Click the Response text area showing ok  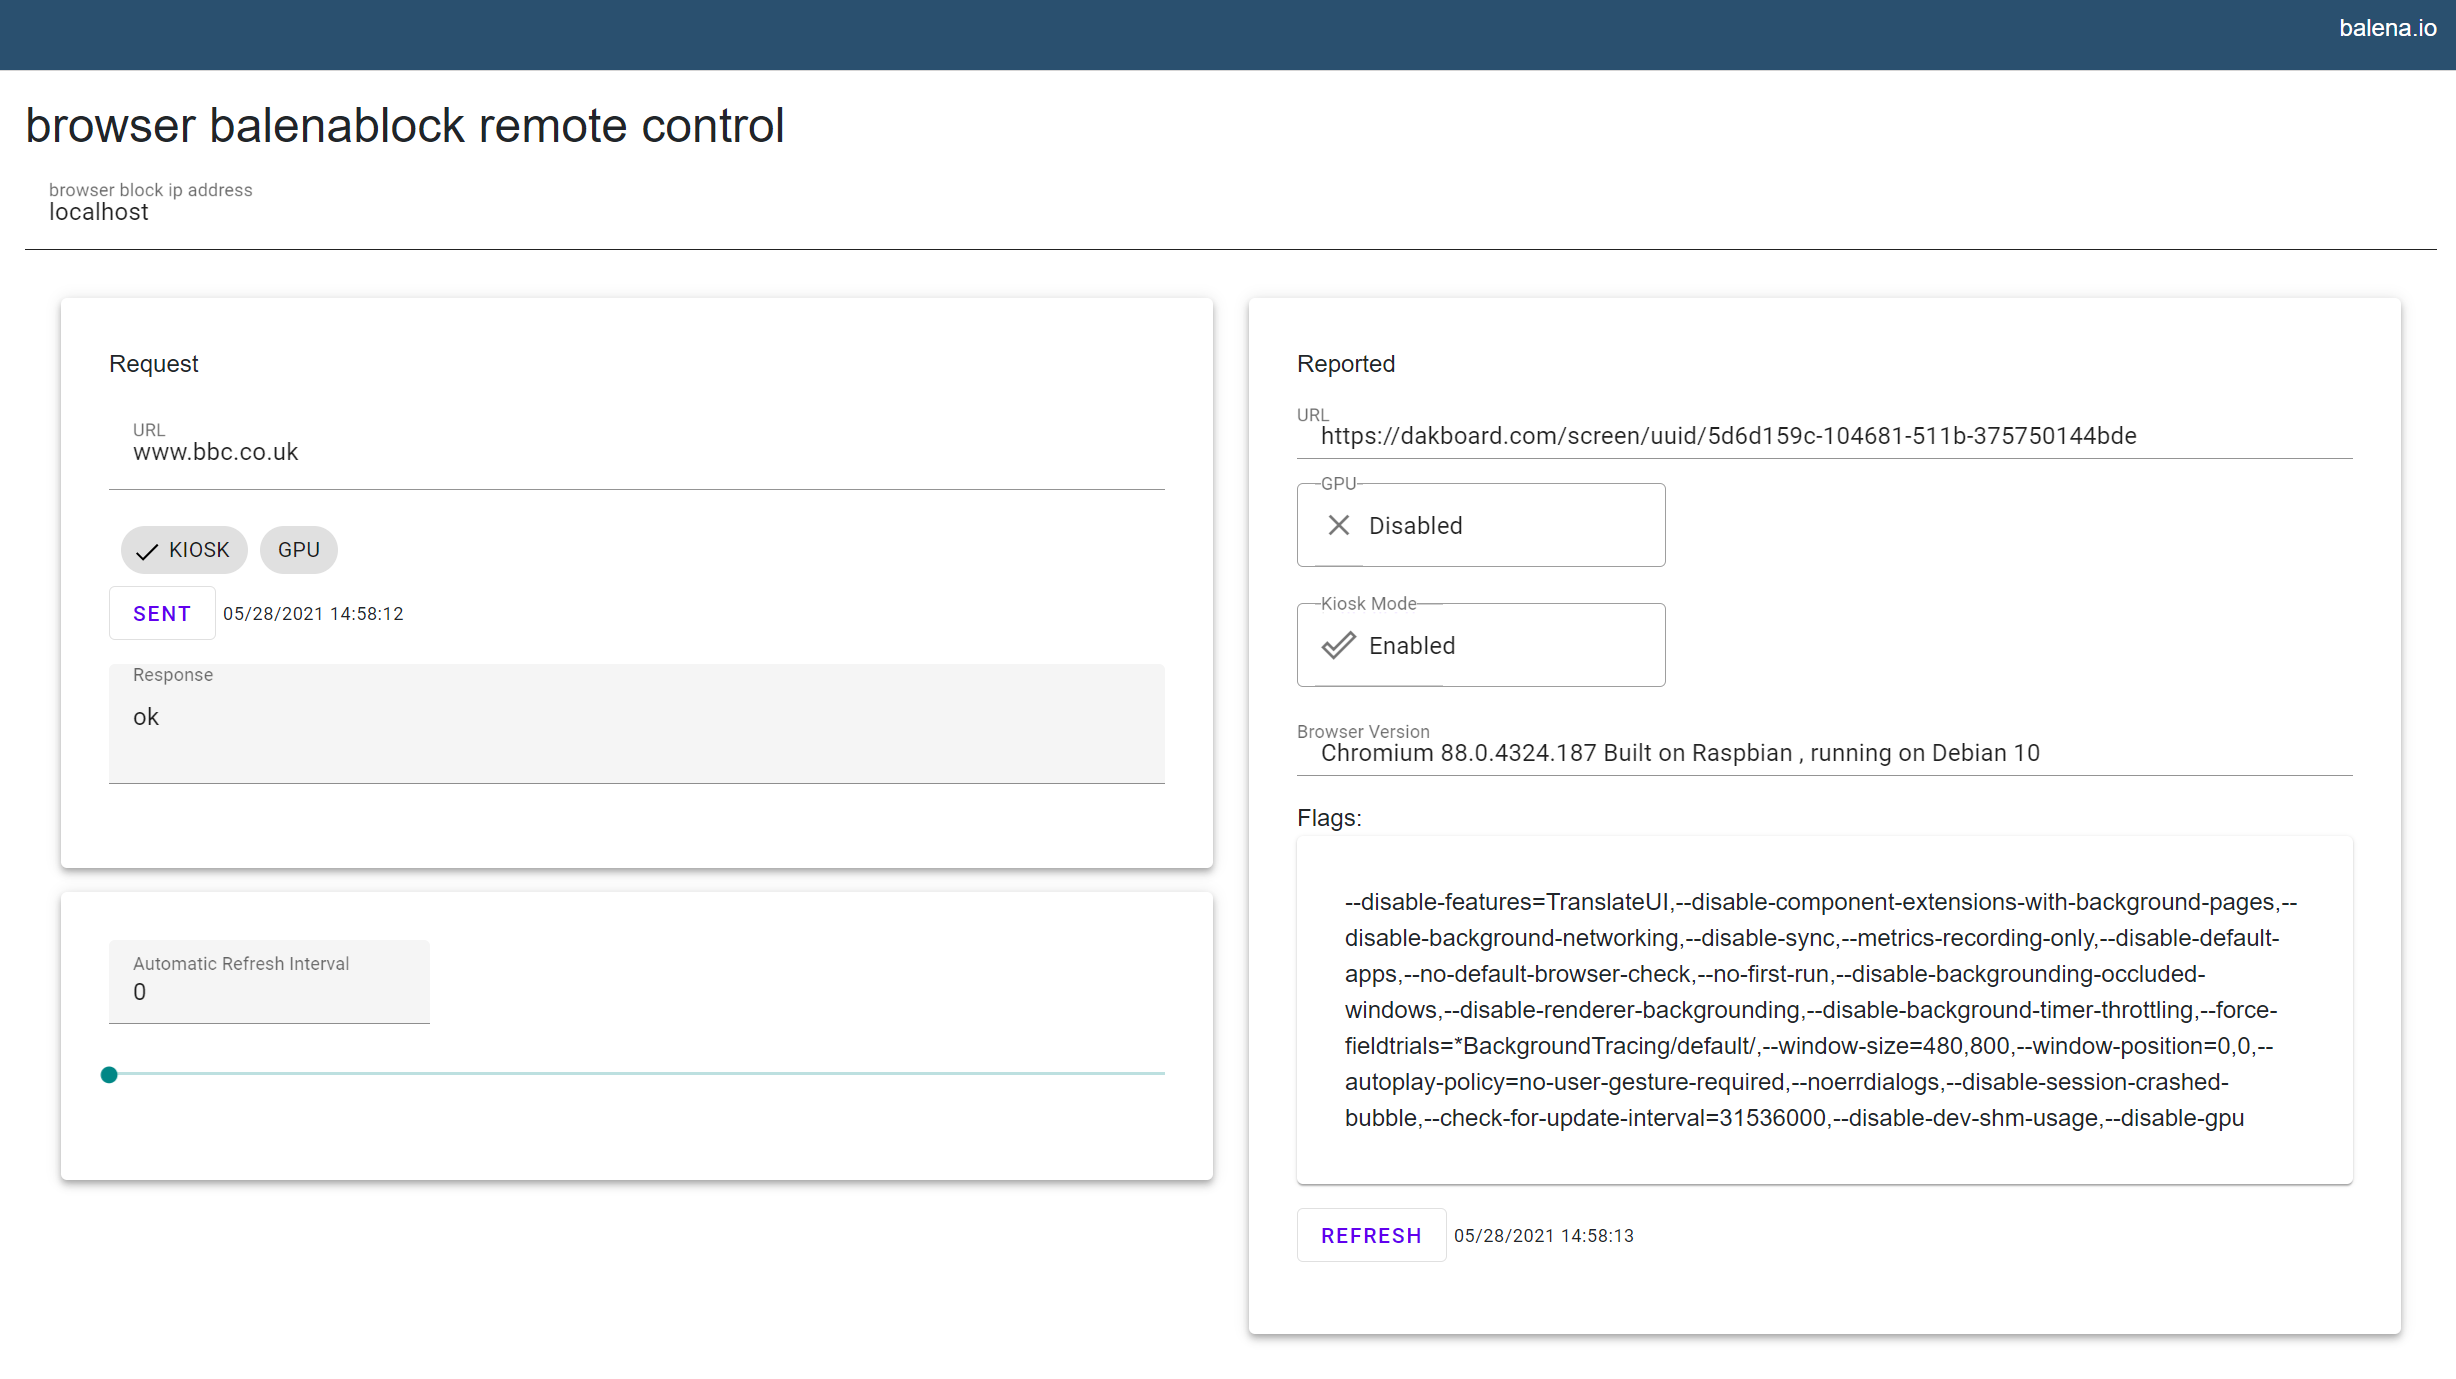(x=636, y=724)
